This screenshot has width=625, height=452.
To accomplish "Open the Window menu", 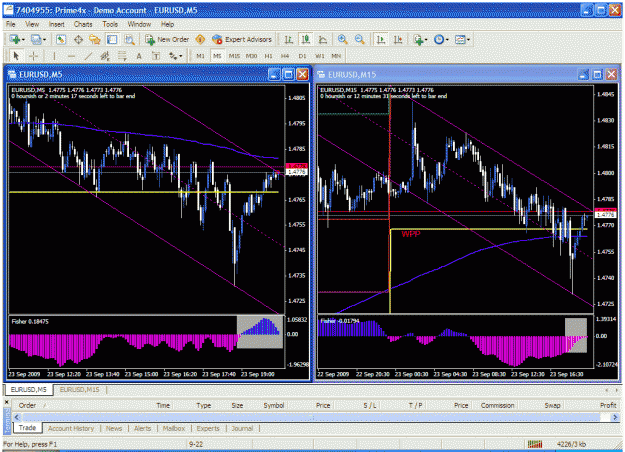I will pos(139,24).
